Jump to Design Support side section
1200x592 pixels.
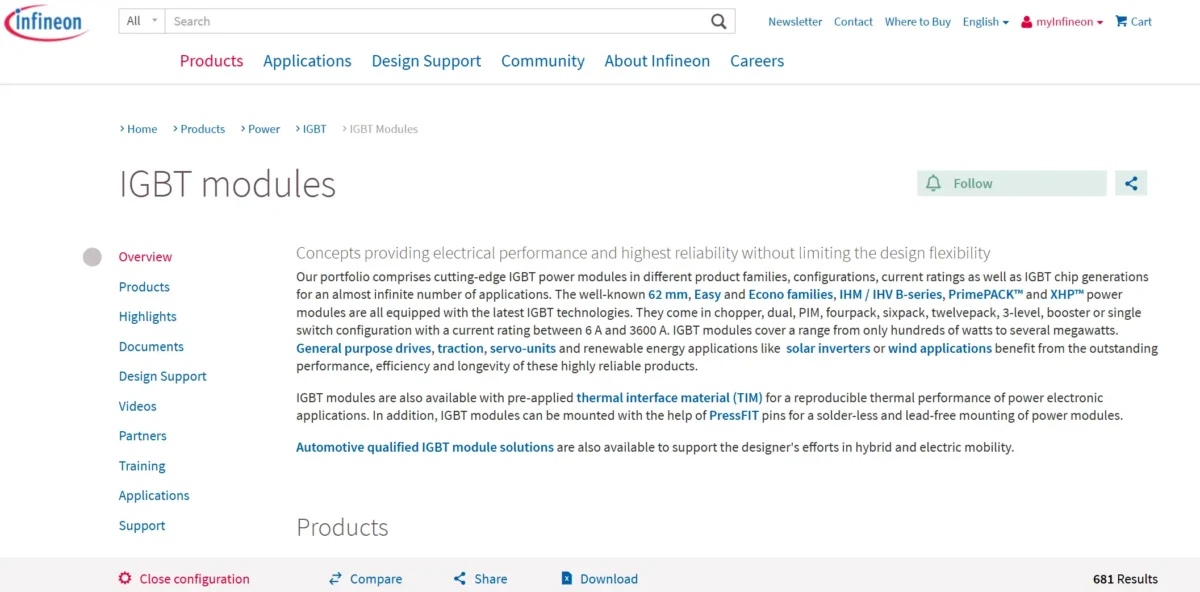tap(163, 376)
